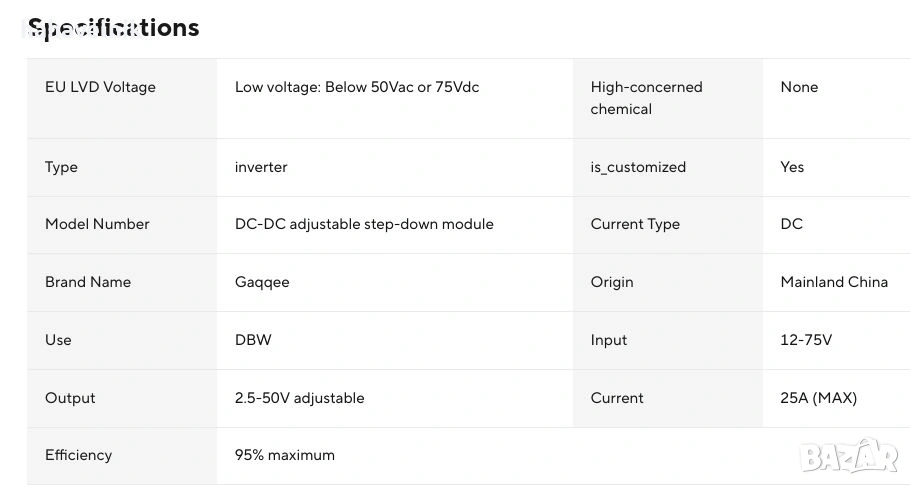Click the Brand Name label
The image size is (910, 485).
pos(88,282)
